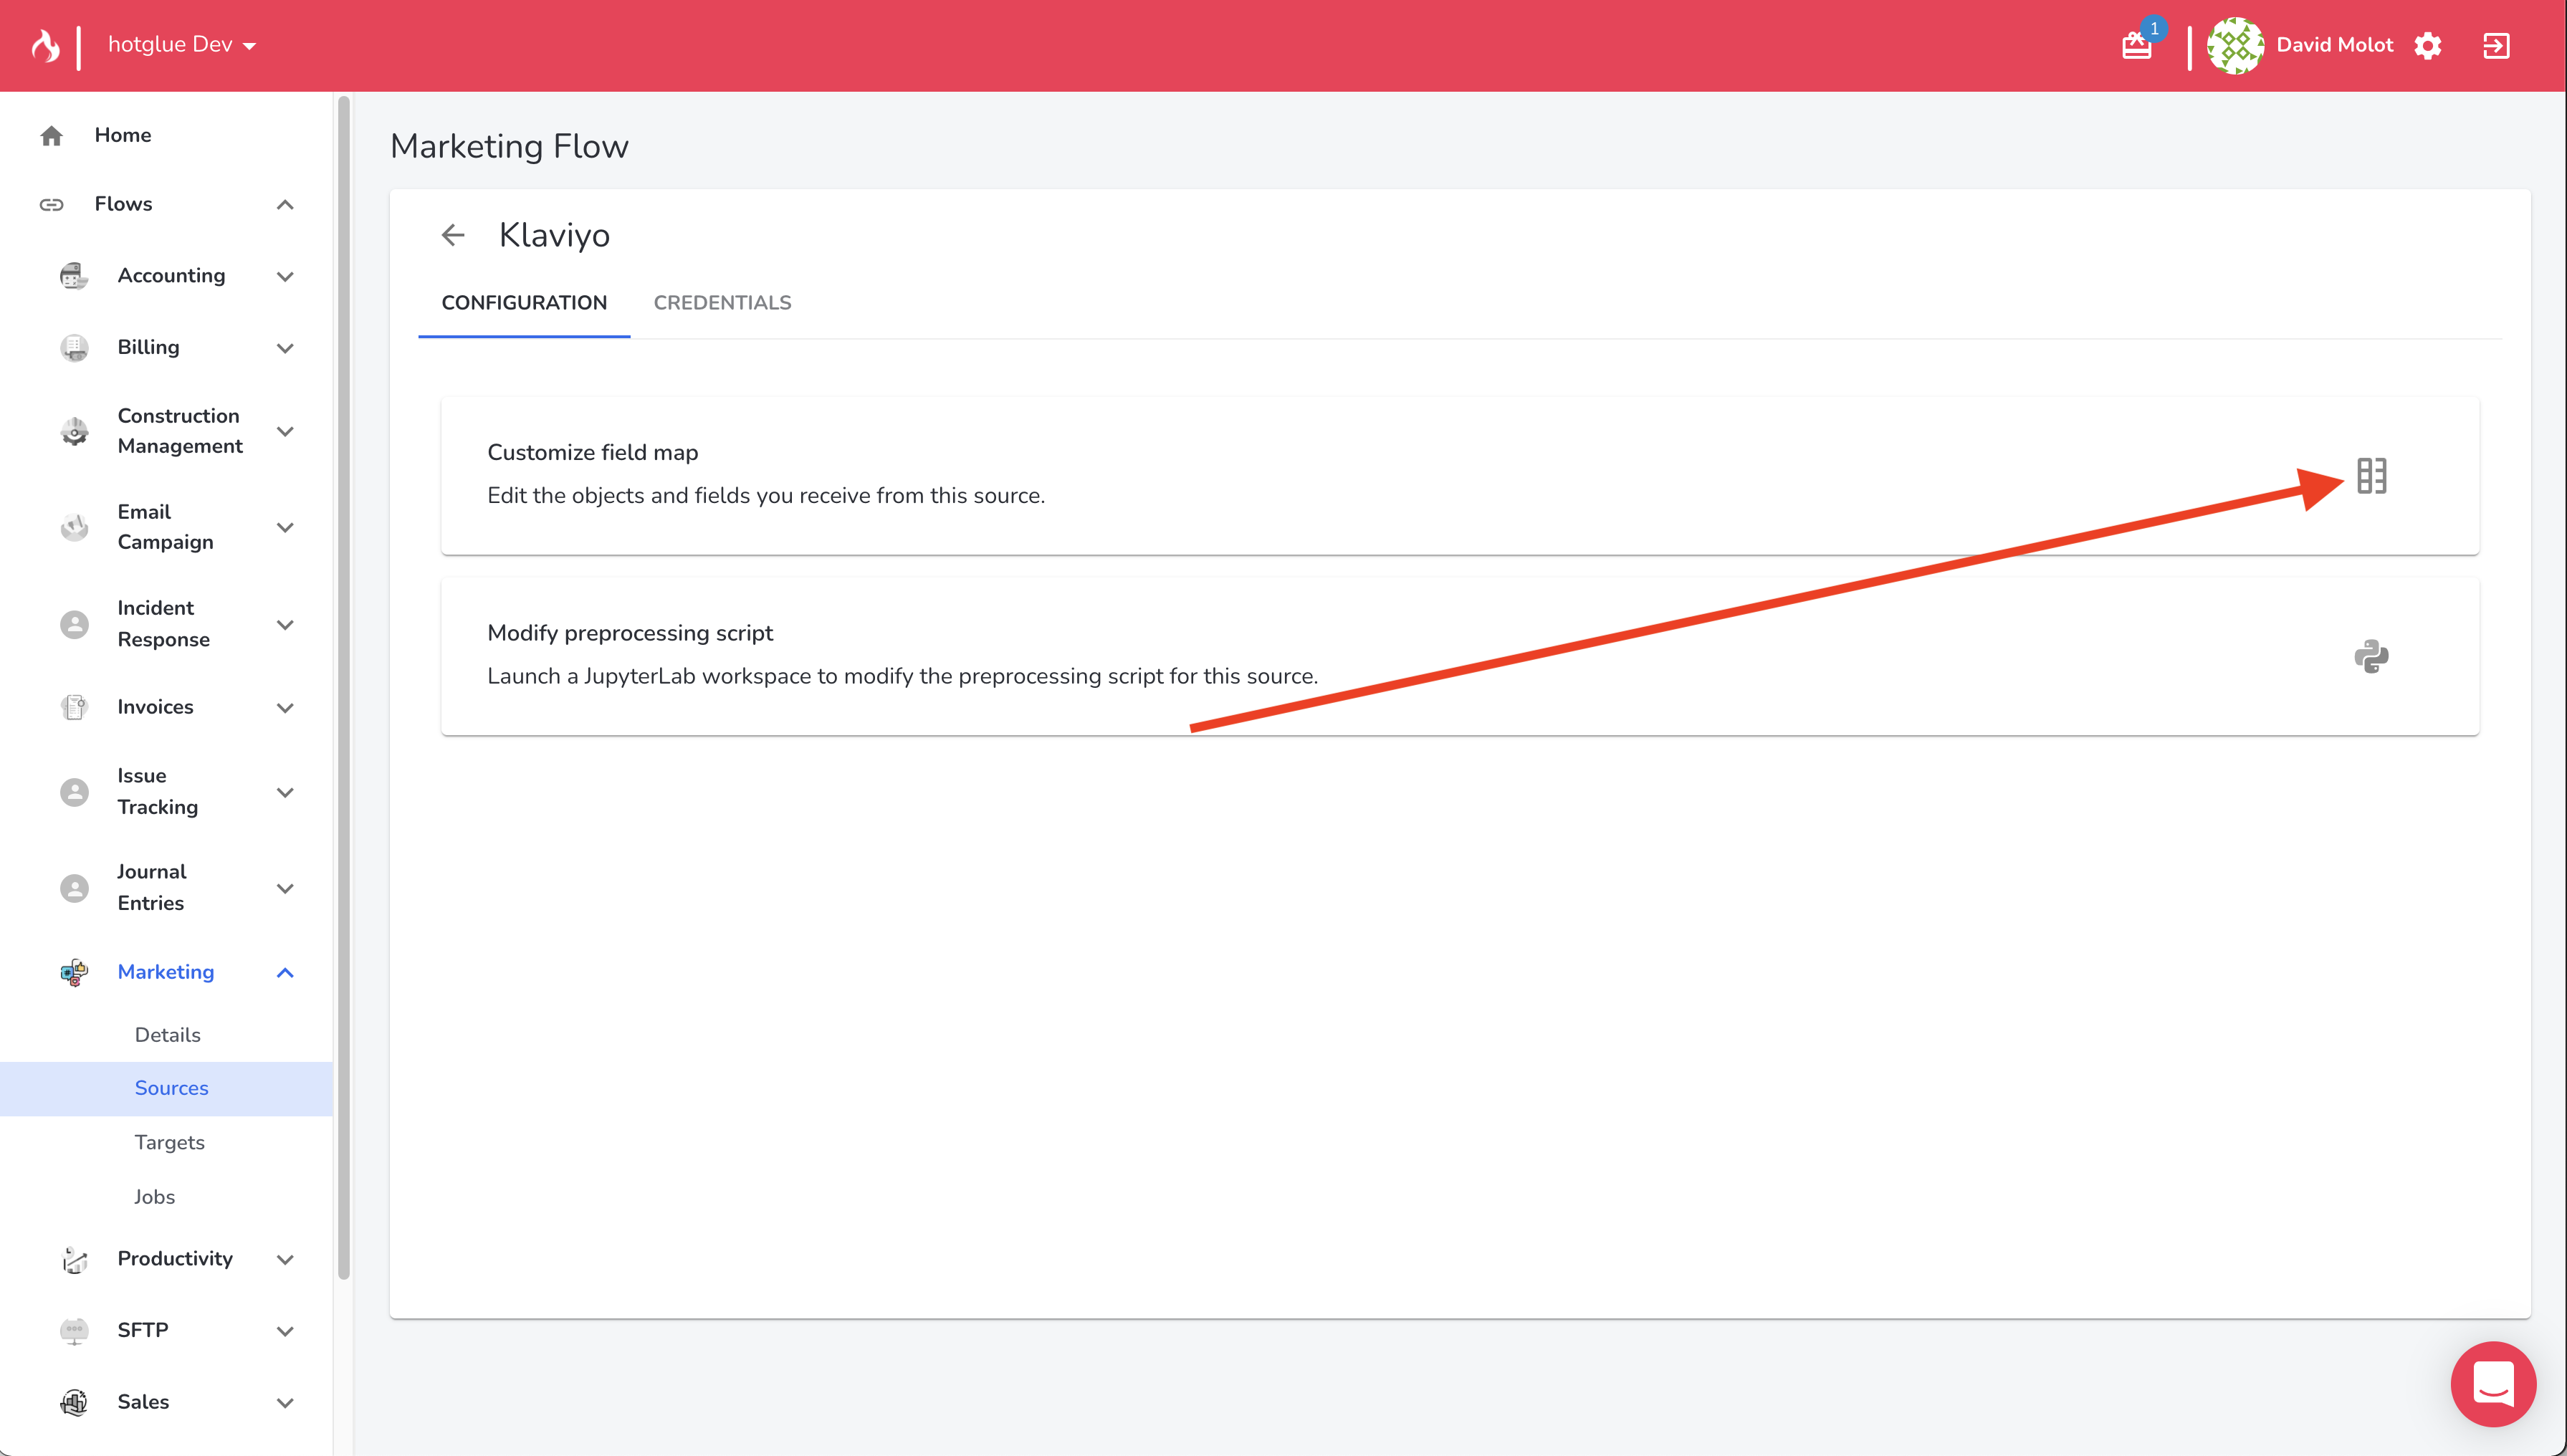
Task: Click the Marketing Flow page heading
Action: [x=509, y=146]
